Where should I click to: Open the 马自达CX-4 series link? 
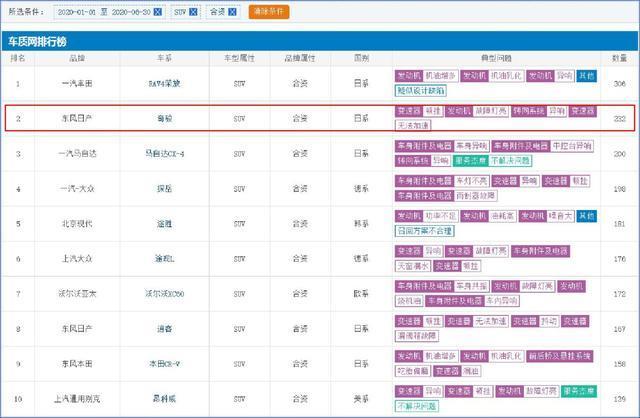(x=164, y=153)
